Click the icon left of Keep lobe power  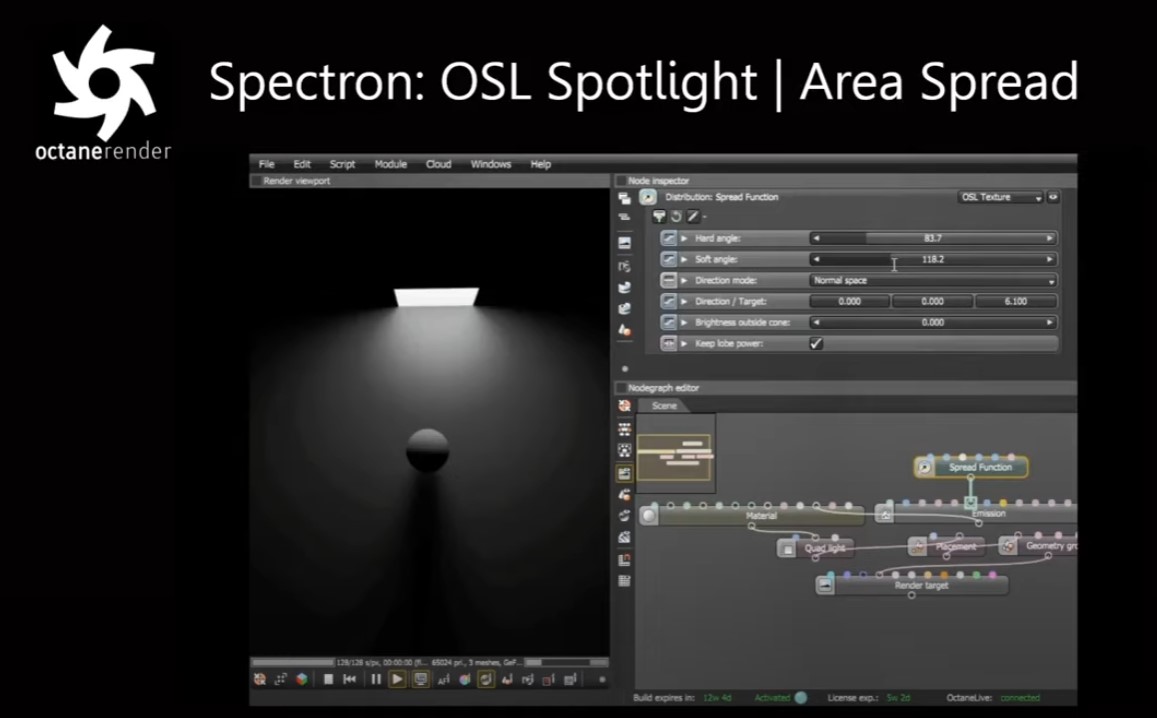(669, 343)
